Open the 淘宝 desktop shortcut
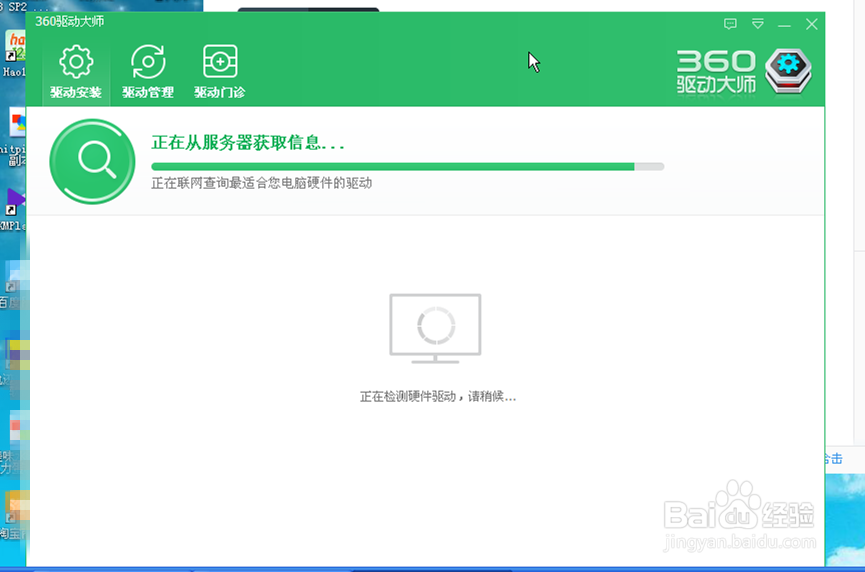The image size is (865, 572). pos(13,516)
